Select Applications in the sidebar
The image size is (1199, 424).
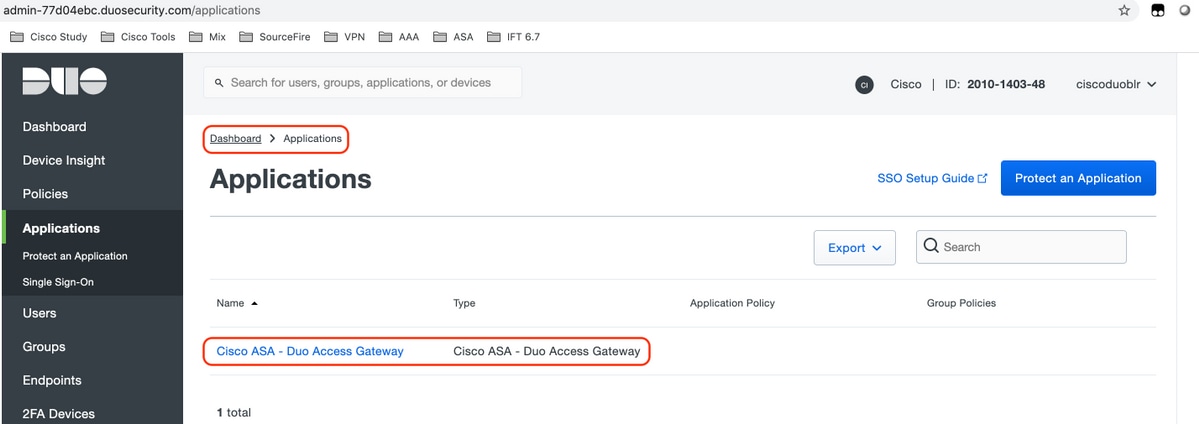[61, 228]
